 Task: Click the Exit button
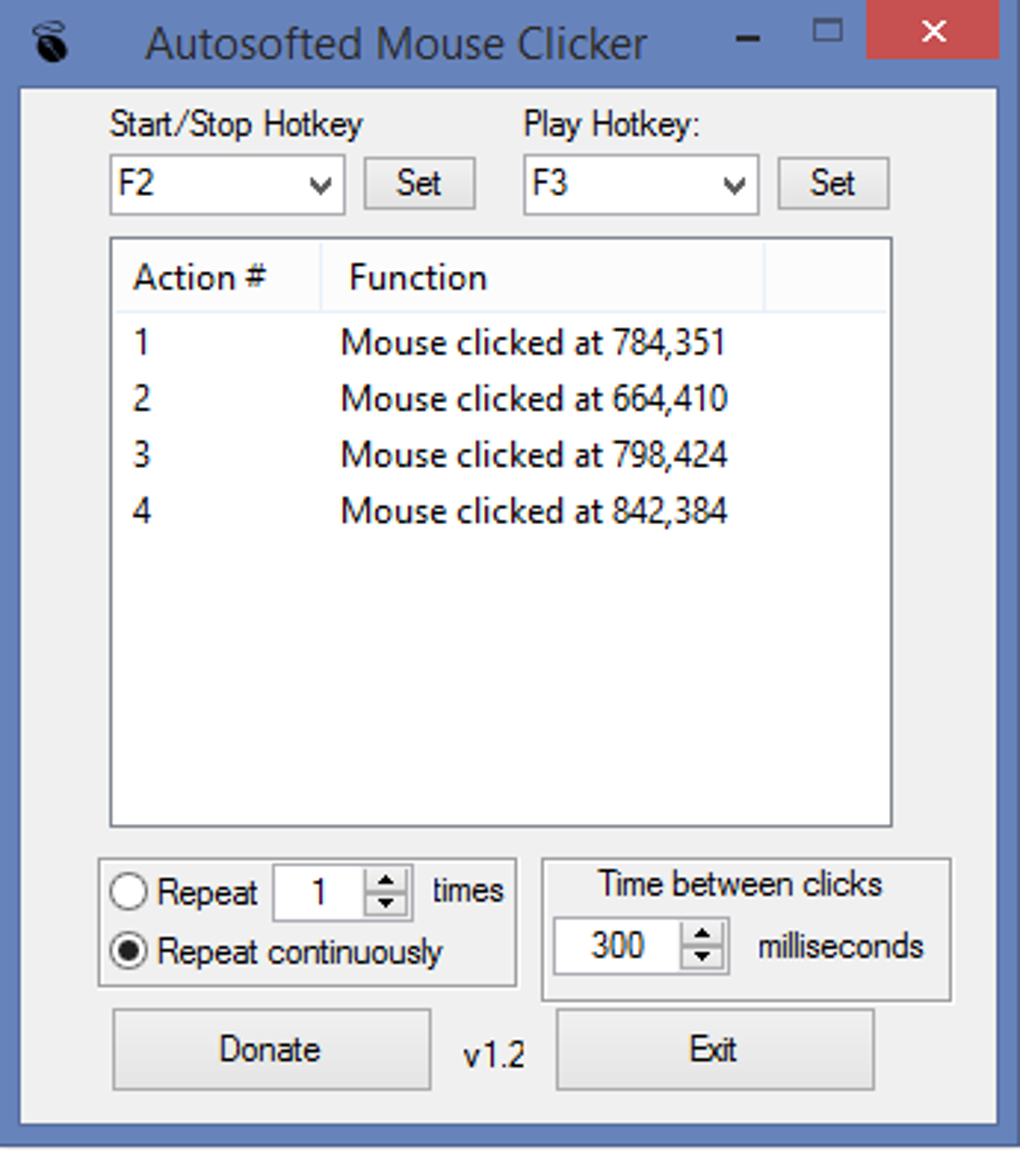click(715, 1050)
